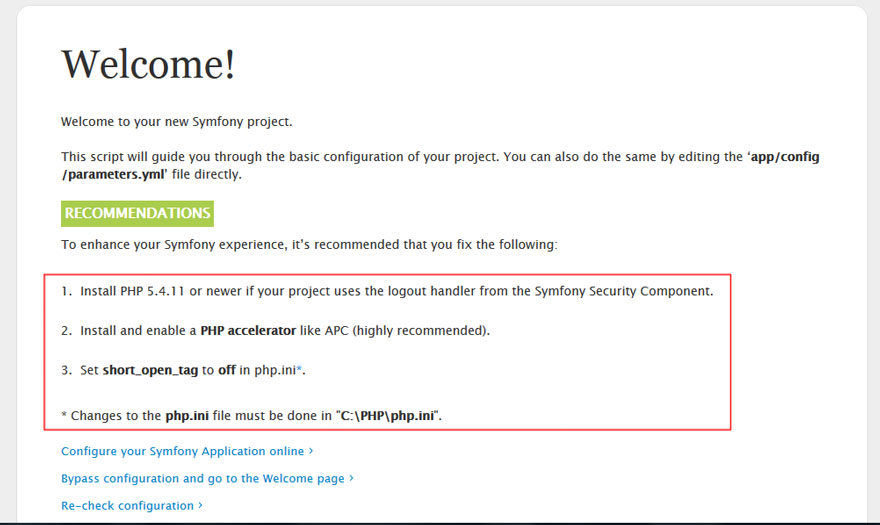Click chevron arrow after Configure your Symfony Application

coord(311,451)
